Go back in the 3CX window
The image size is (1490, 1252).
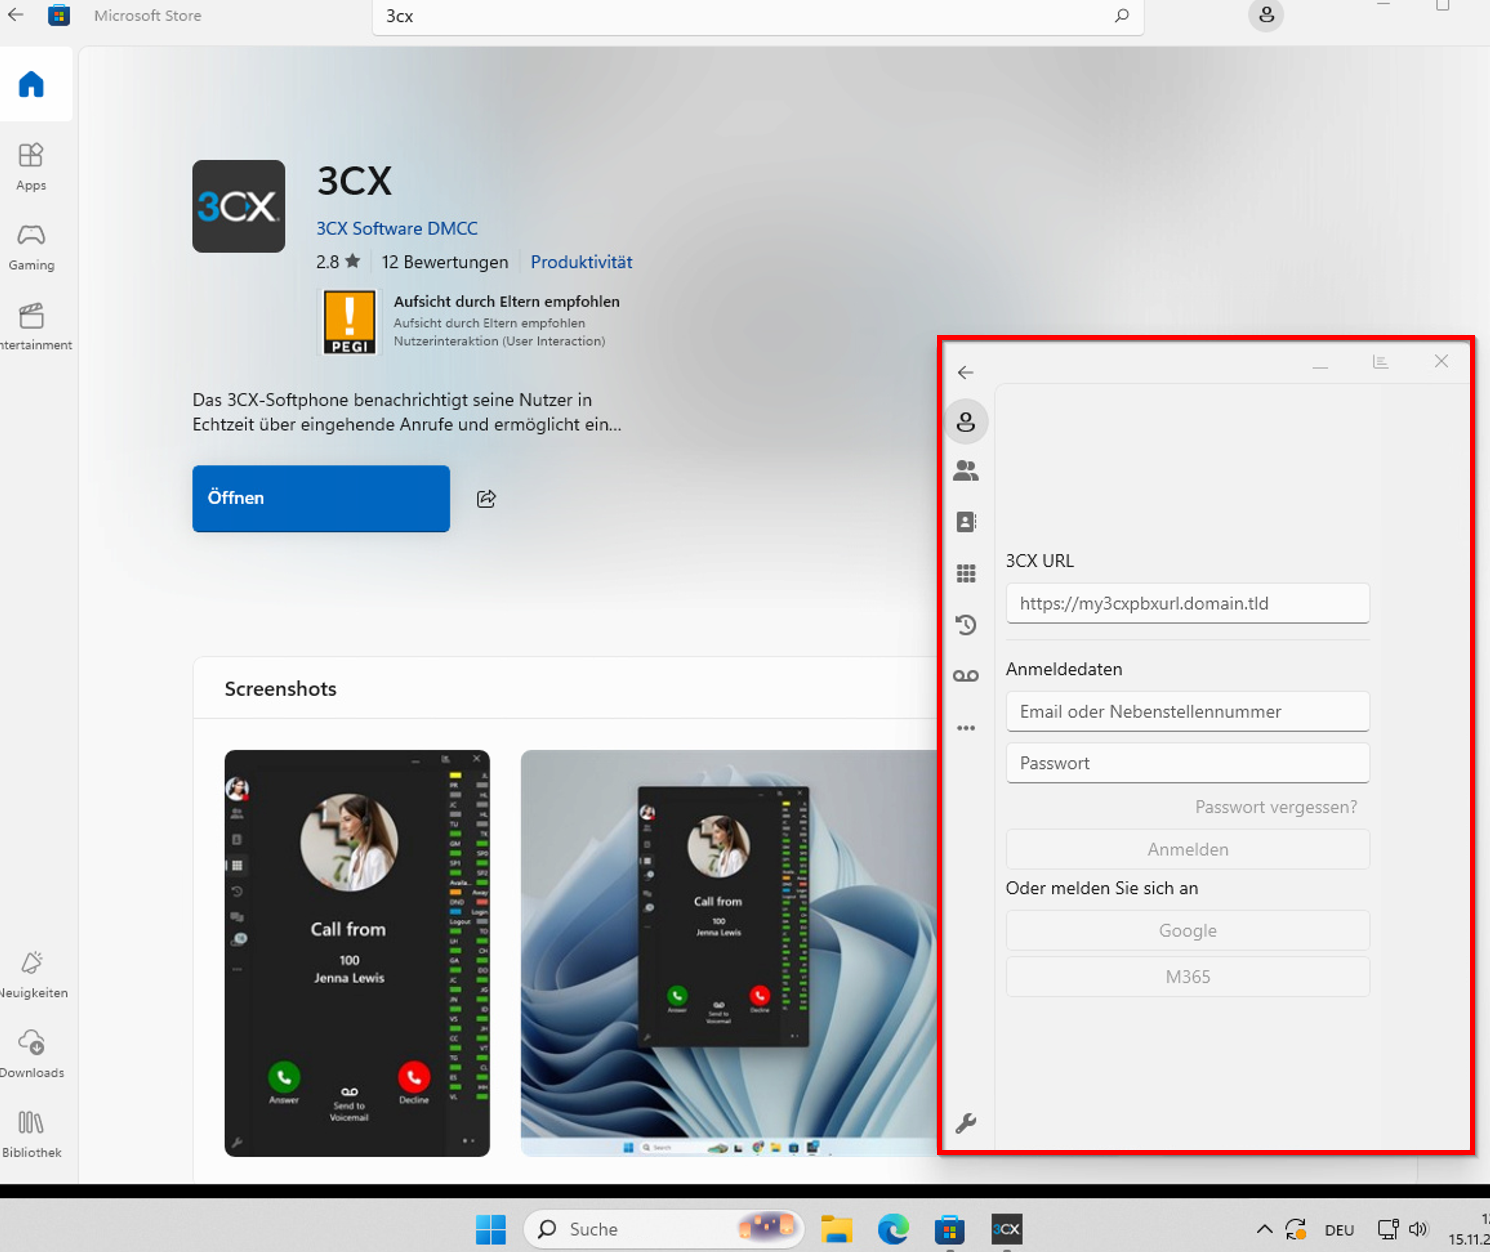(x=965, y=373)
